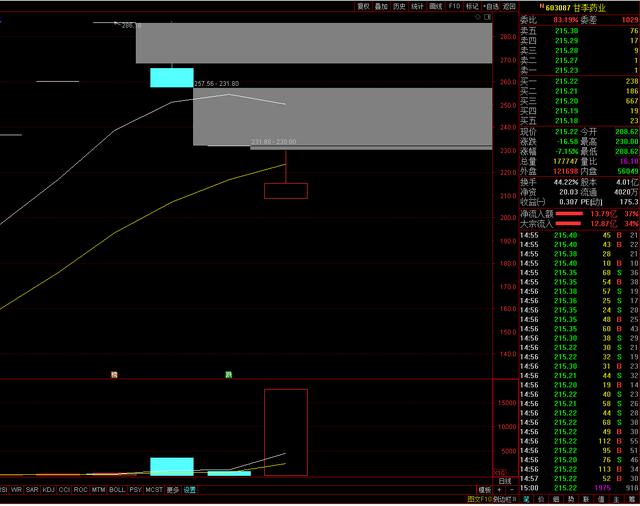The width and height of the screenshot is (640, 506).
Task: Open the F10 company info
Action: tap(454, 6)
